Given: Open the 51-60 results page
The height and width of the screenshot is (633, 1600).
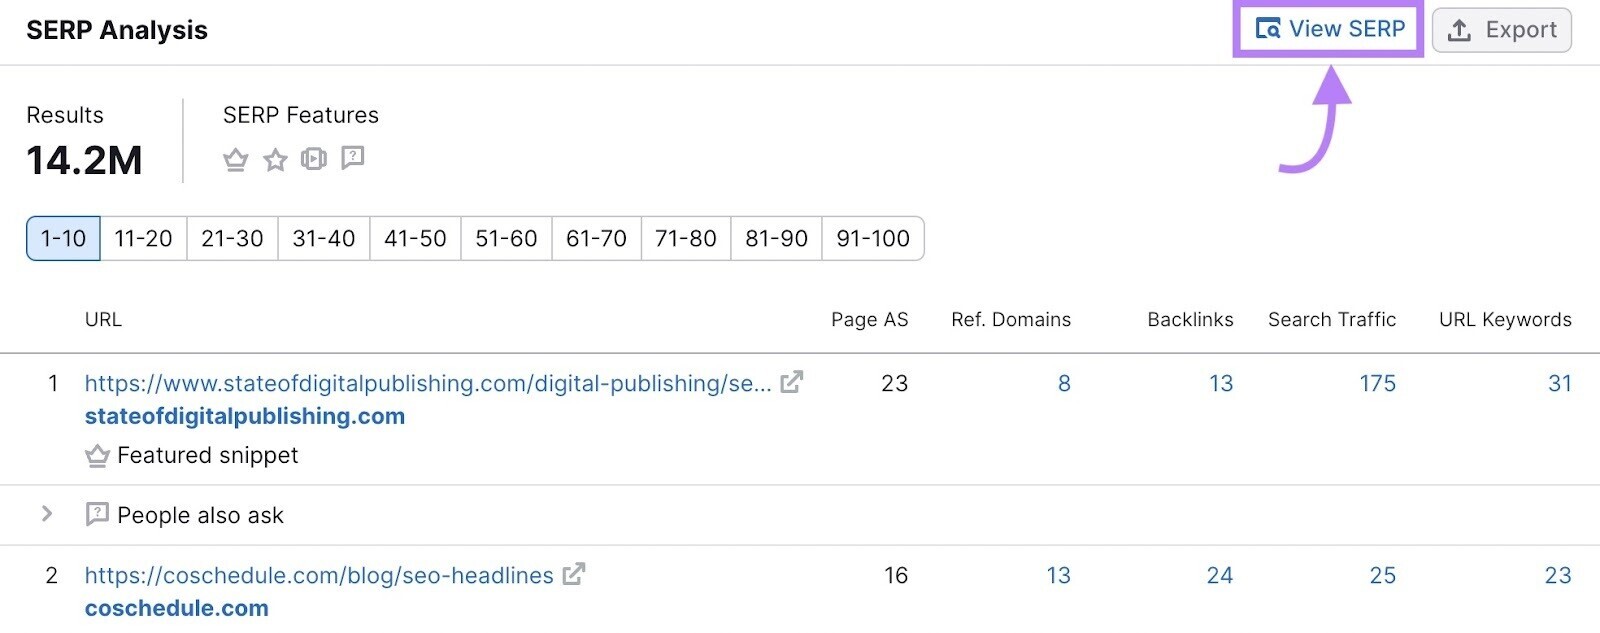Looking at the screenshot, I should point(505,238).
